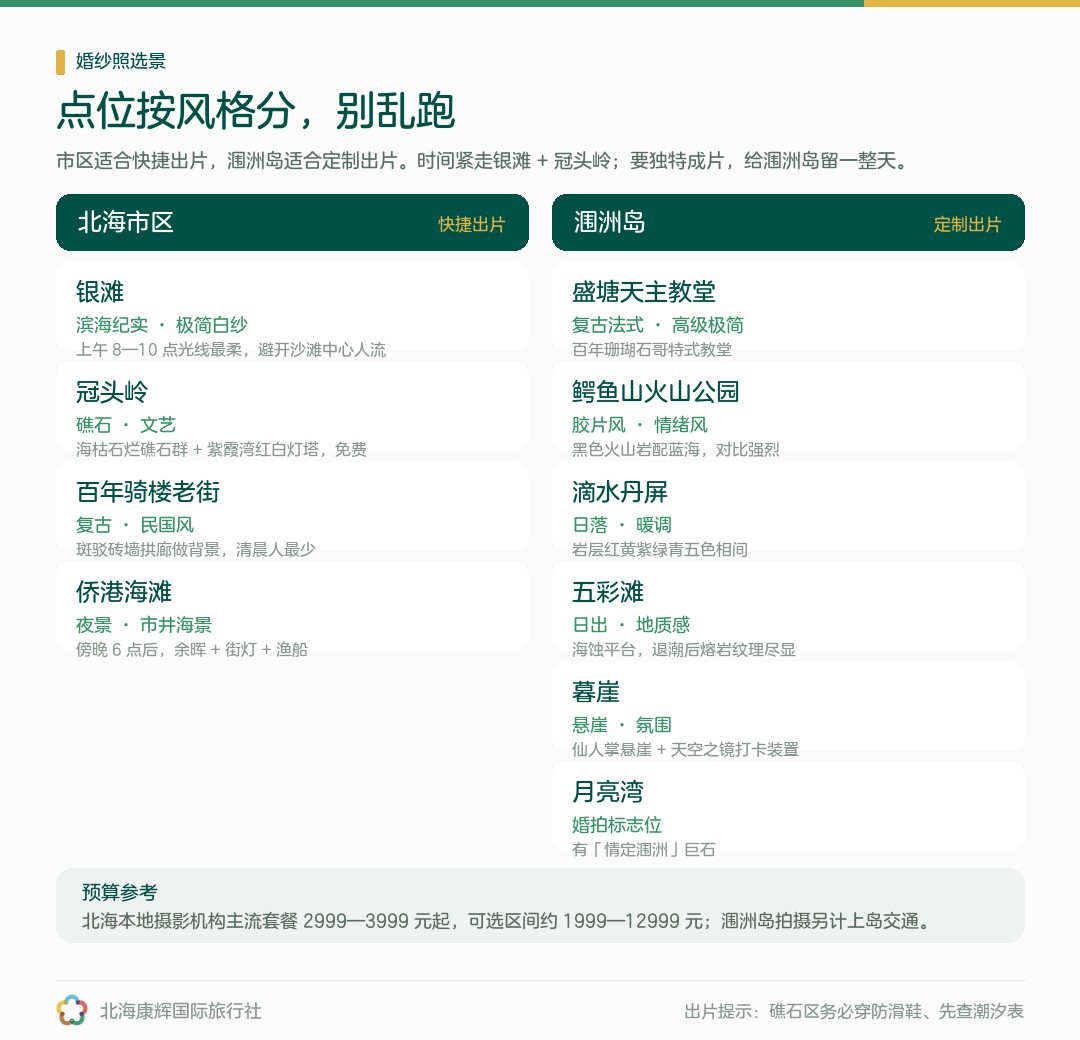Screen dimensions: 1080x1040
Task: Open the 冠头岭 spot card title
Action: (112, 392)
